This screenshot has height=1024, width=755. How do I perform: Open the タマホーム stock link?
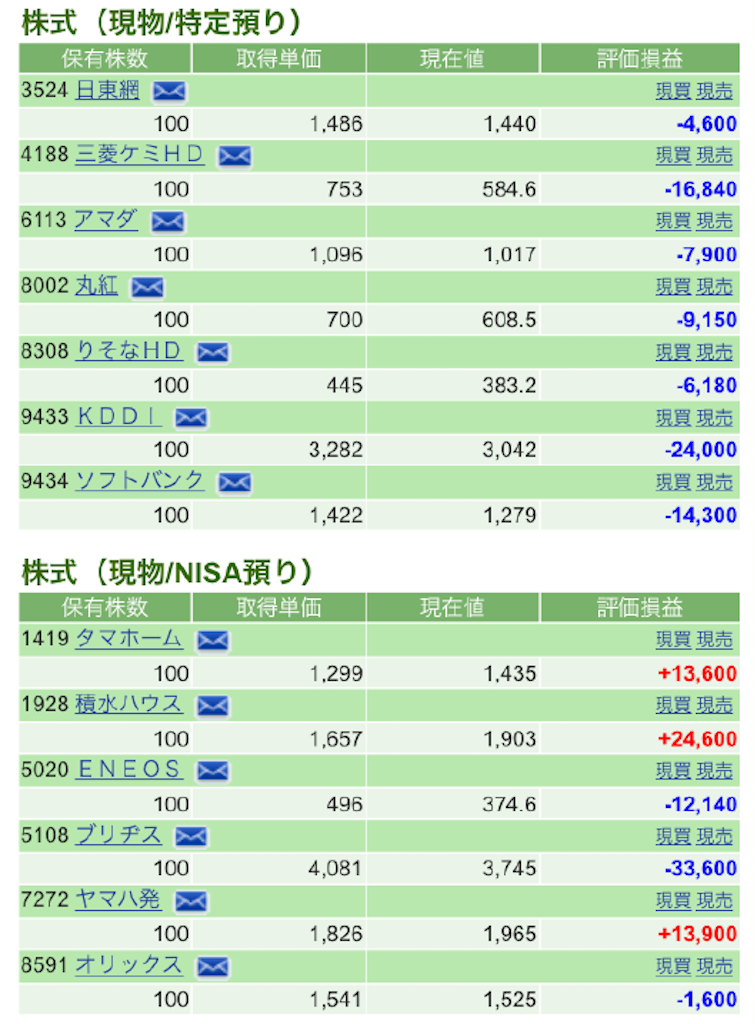[129, 639]
